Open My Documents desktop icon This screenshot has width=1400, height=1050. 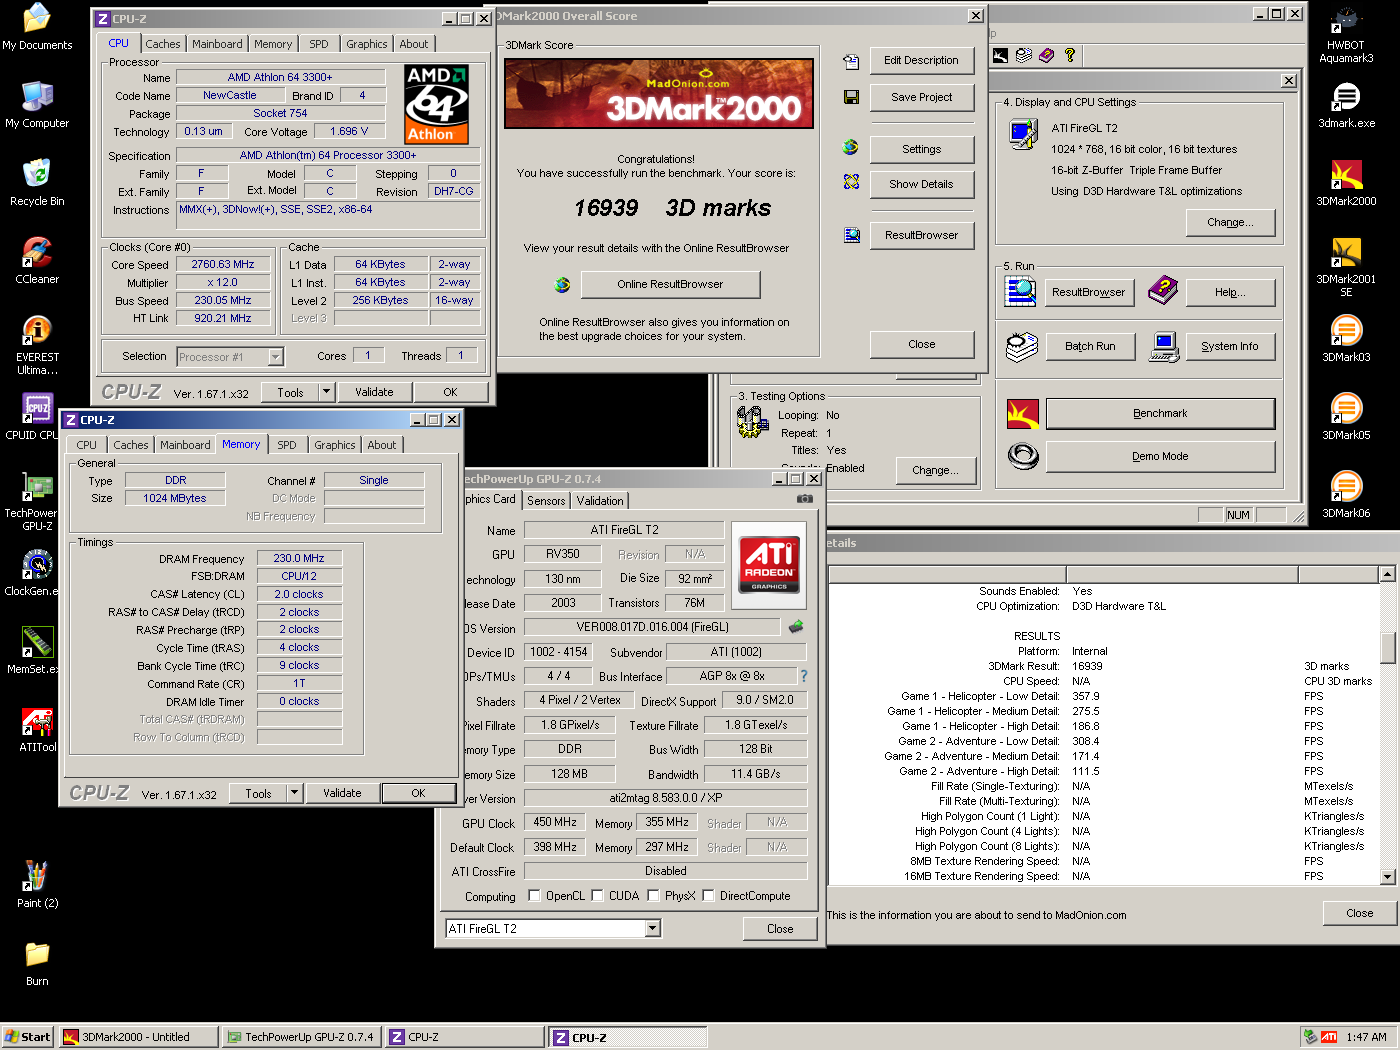[x=37, y=27]
